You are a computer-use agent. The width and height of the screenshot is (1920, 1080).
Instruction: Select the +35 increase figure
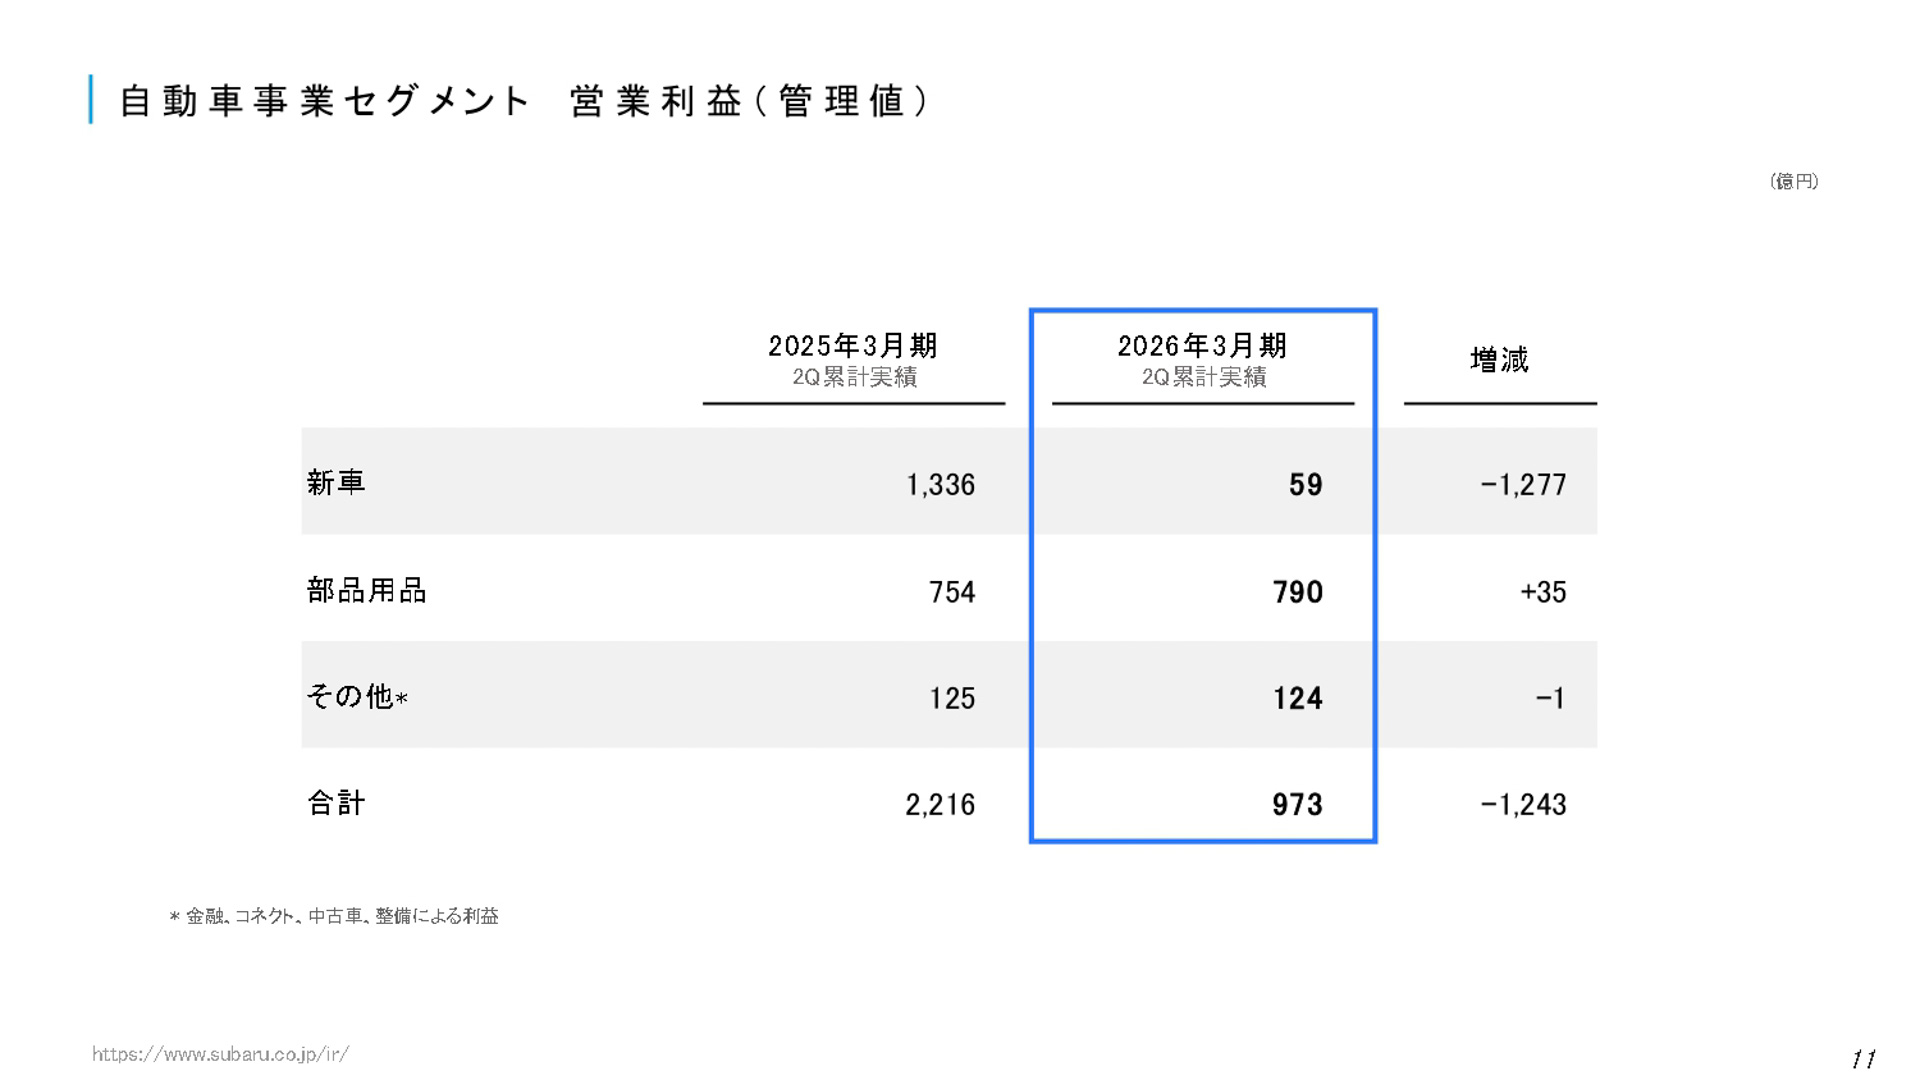(1541, 592)
